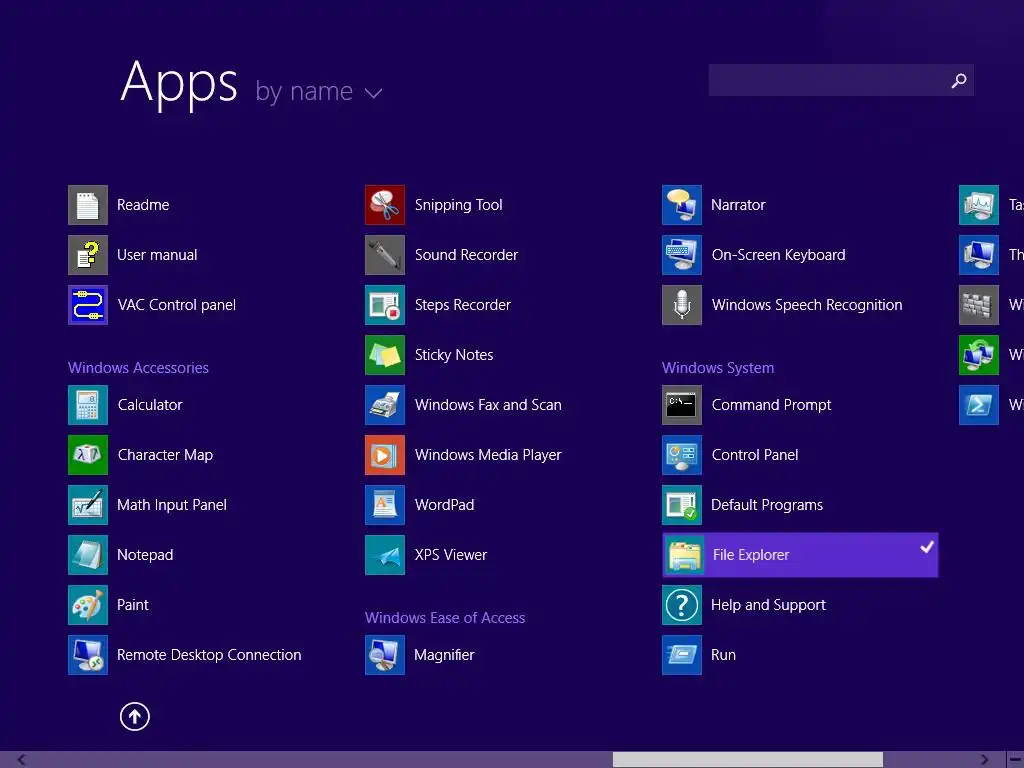1024x768 pixels.
Task: Launch Windows Speech Recognition icon
Action: click(682, 305)
